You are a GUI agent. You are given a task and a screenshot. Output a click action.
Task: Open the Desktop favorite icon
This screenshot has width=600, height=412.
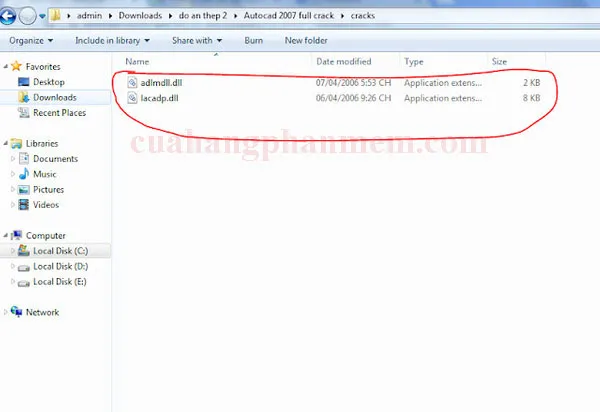tap(23, 82)
